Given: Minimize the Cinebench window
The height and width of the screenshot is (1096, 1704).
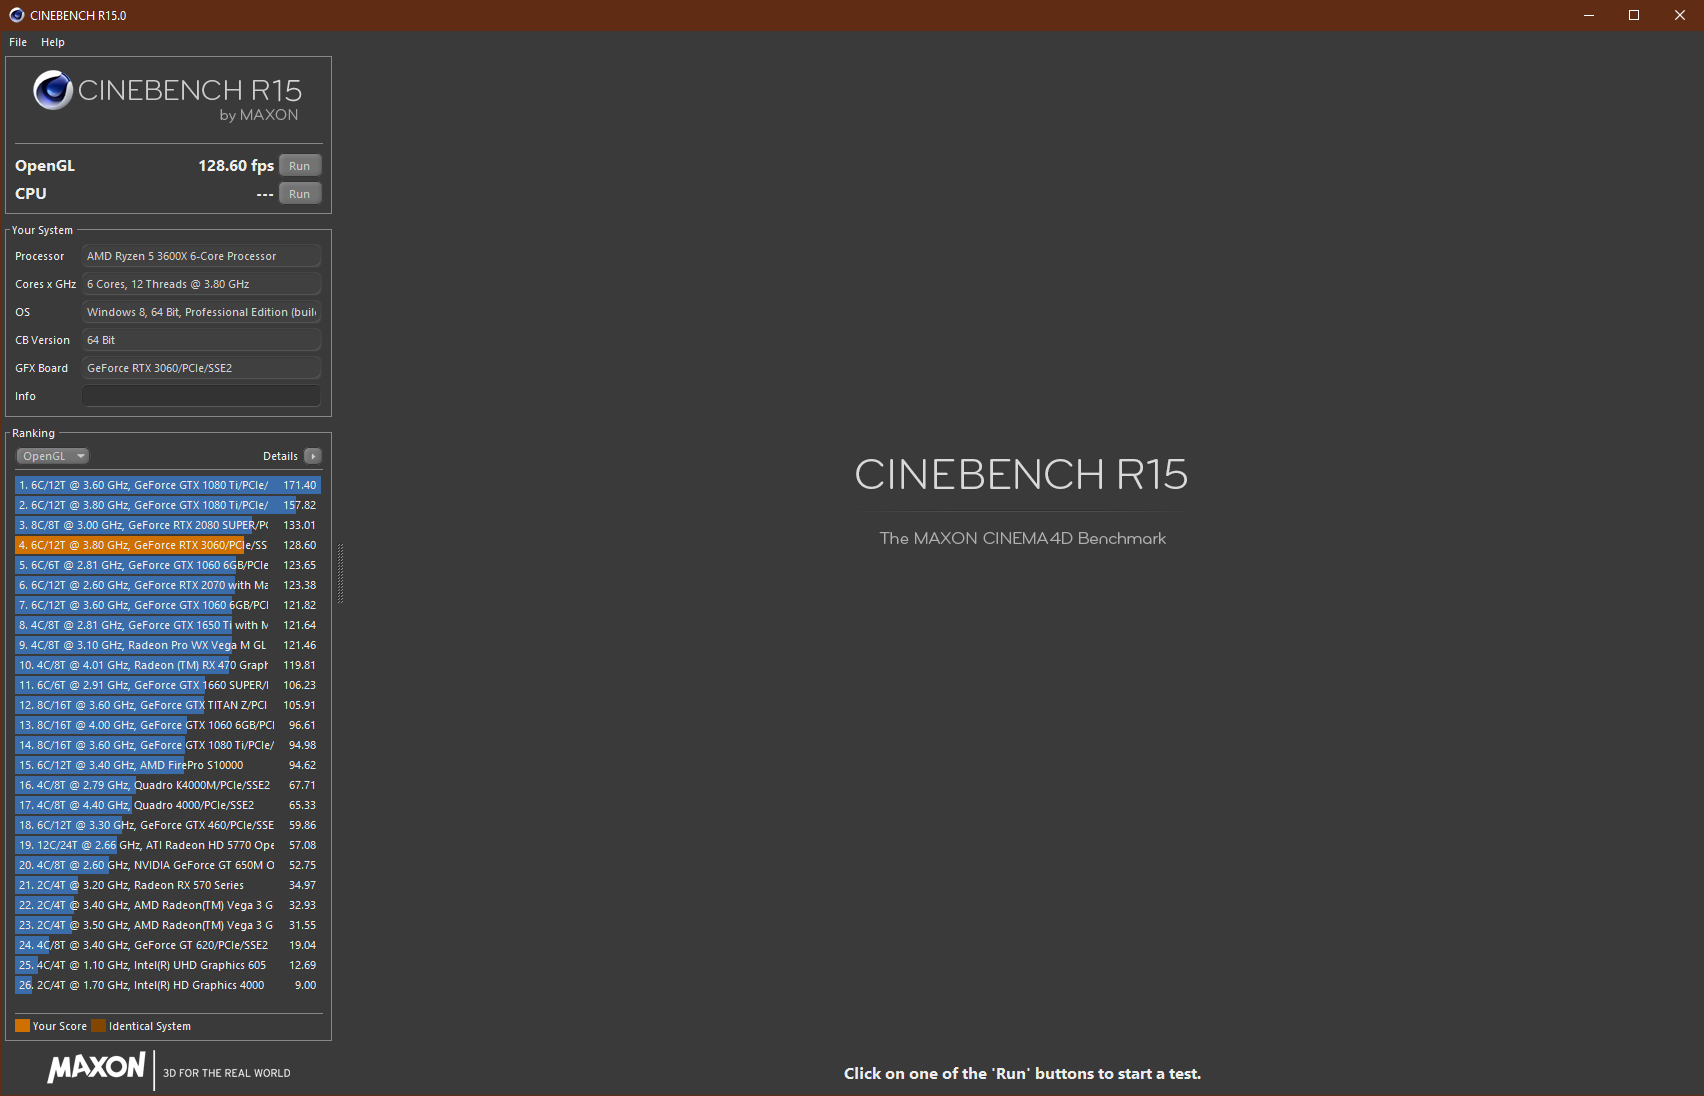Looking at the screenshot, I should pos(1589,15).
